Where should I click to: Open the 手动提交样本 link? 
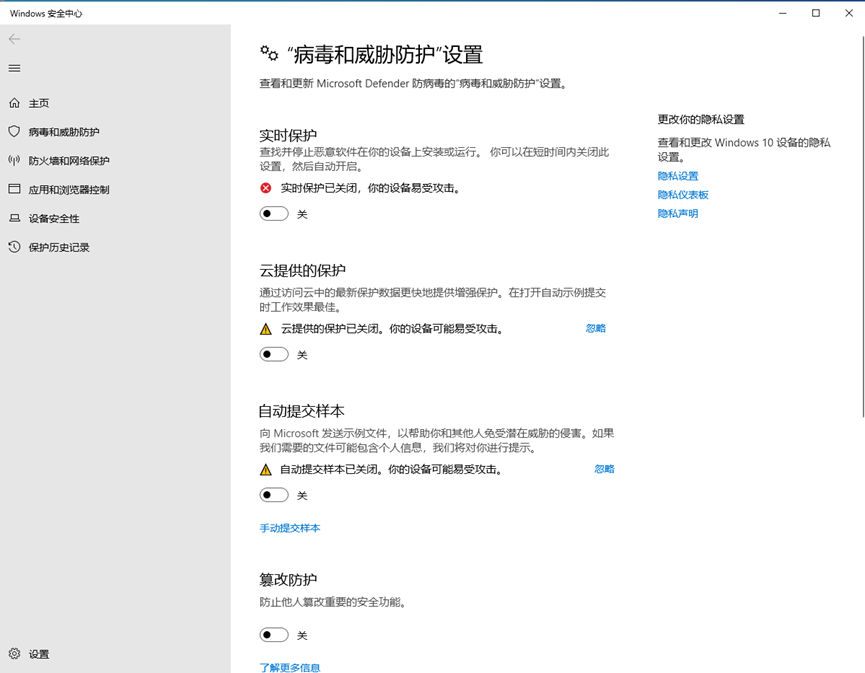(290, 528)
